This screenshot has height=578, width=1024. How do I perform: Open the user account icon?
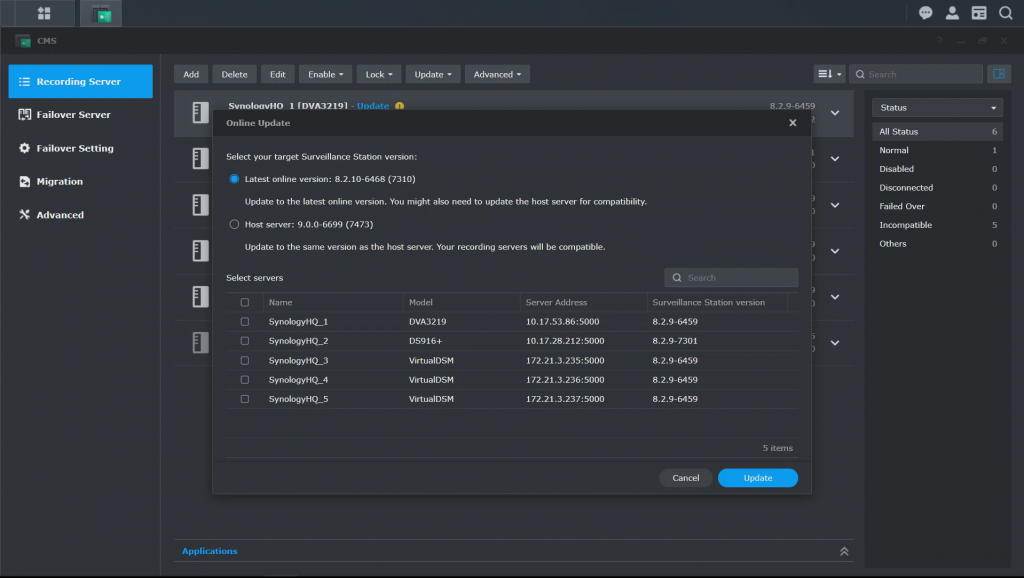[952, 13]
